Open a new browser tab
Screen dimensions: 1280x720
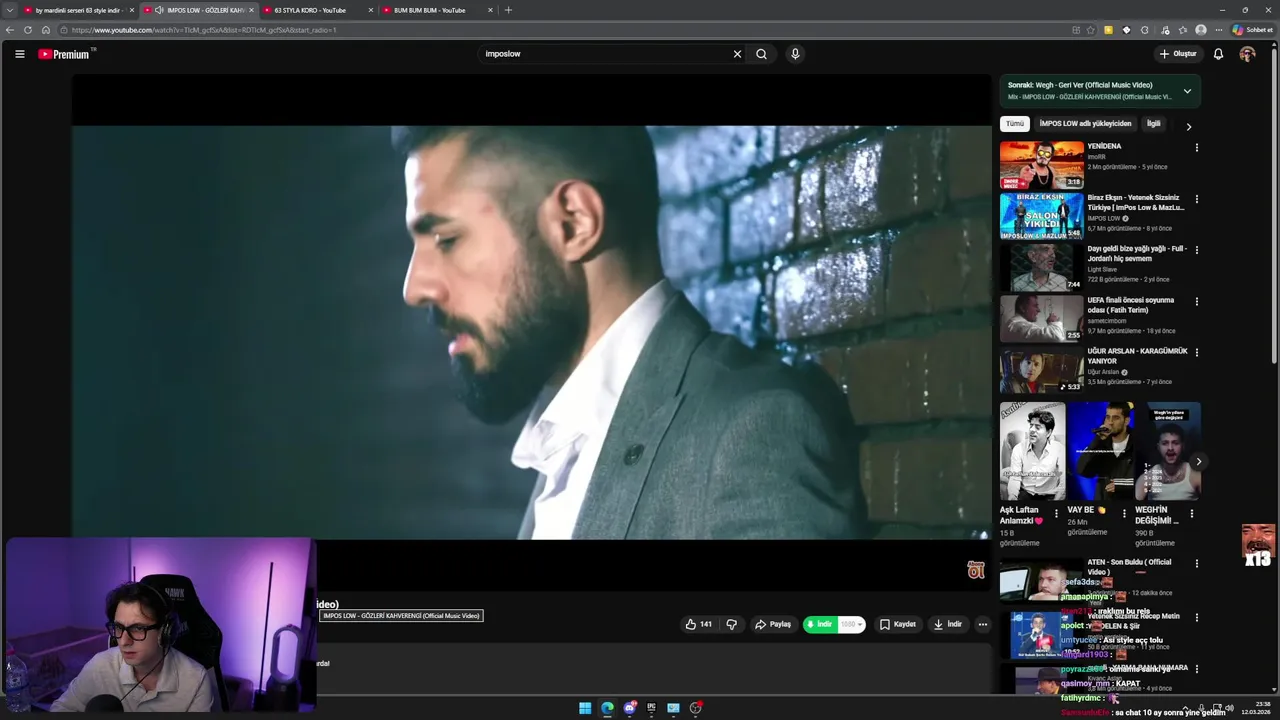point(508,10)
